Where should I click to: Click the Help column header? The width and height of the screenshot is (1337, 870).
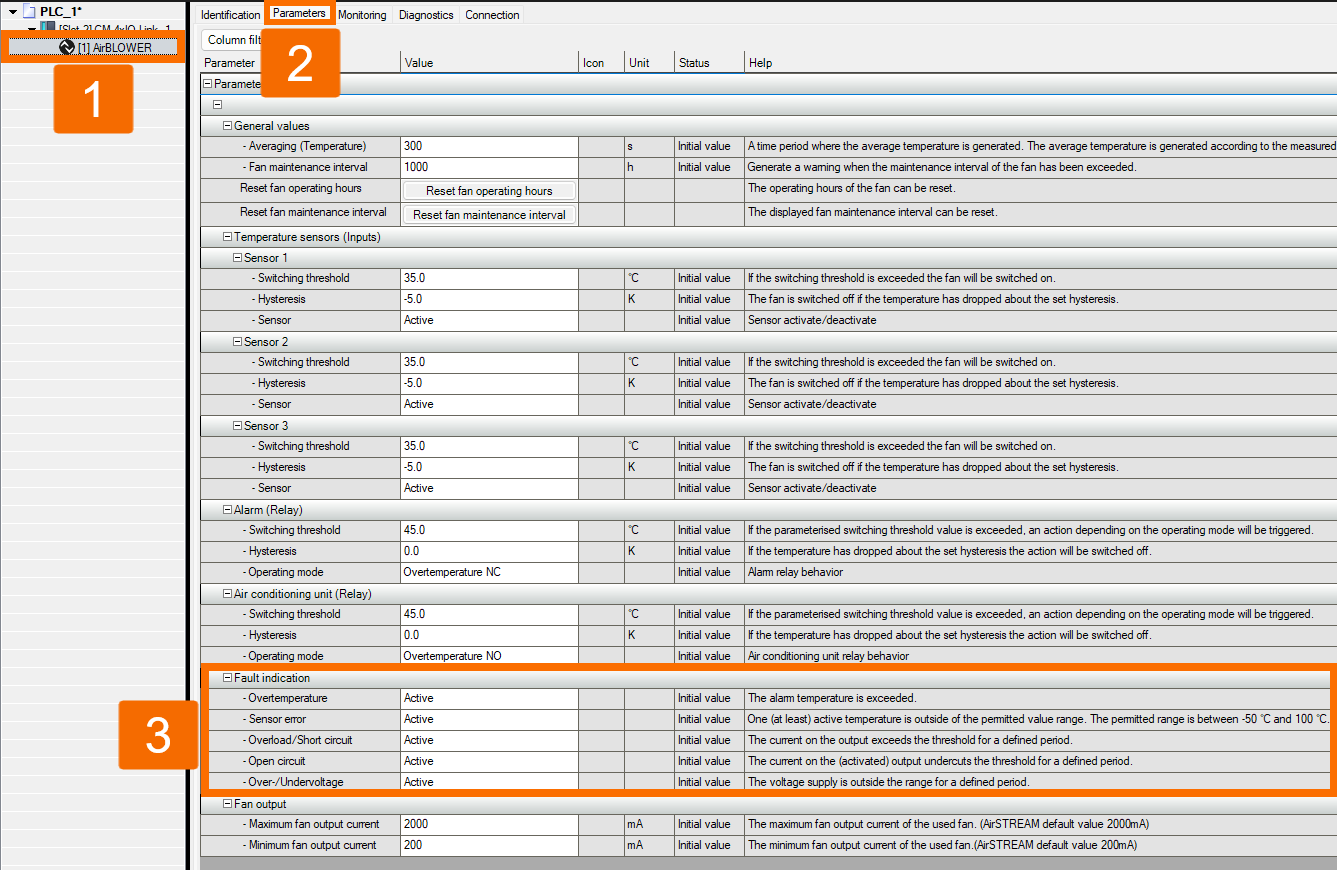pos(1040,63)
